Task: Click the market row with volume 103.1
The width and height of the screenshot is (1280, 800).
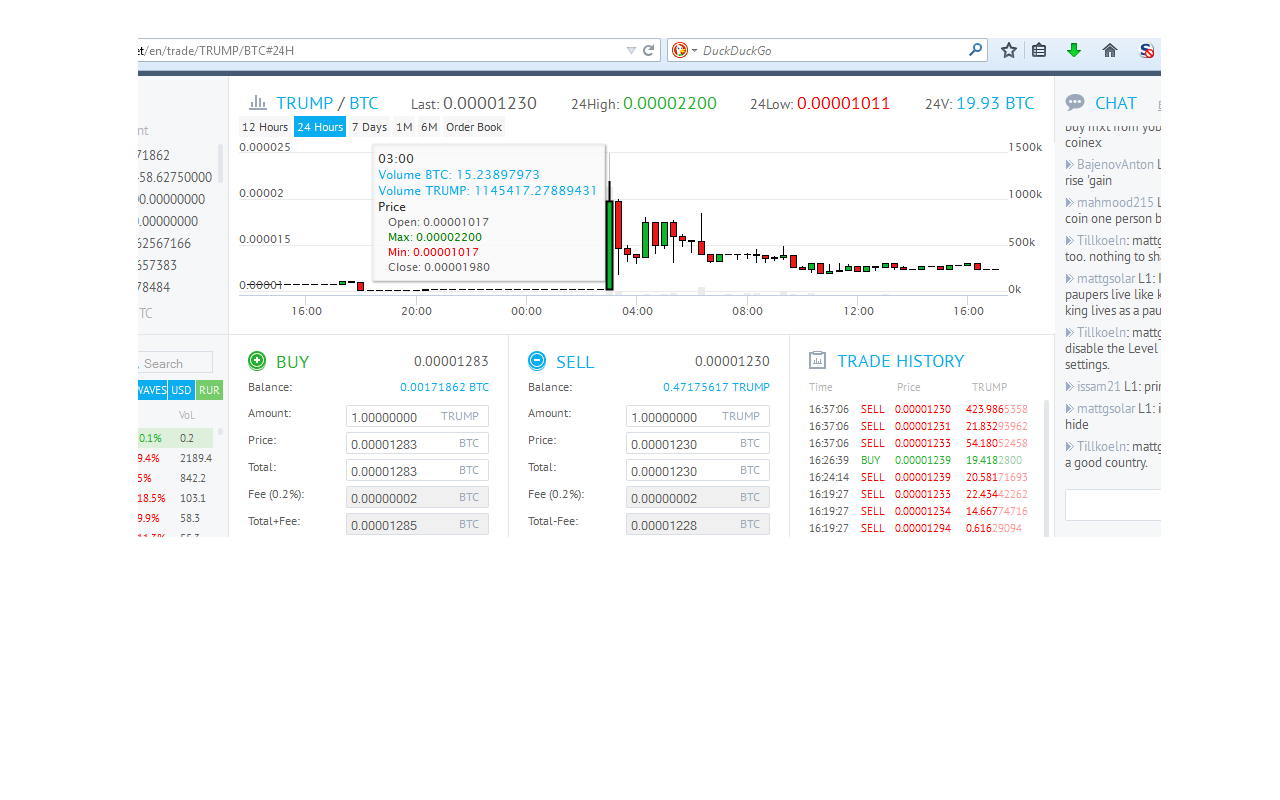Action: tap(176, 498)
